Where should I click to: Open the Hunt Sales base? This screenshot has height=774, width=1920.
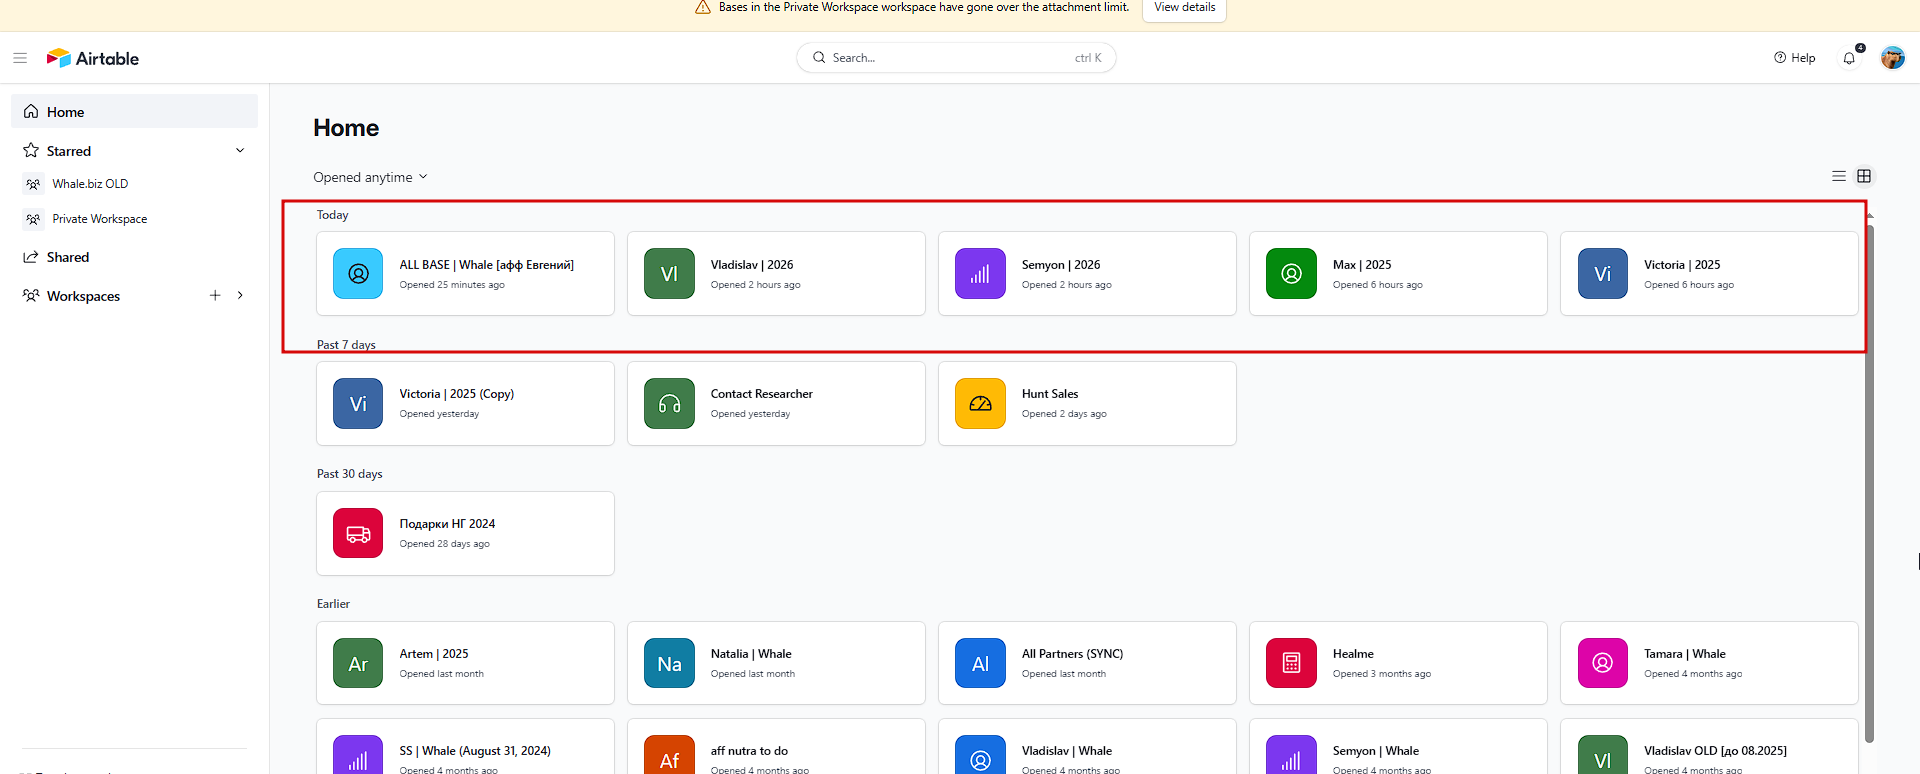[1087, 403]
